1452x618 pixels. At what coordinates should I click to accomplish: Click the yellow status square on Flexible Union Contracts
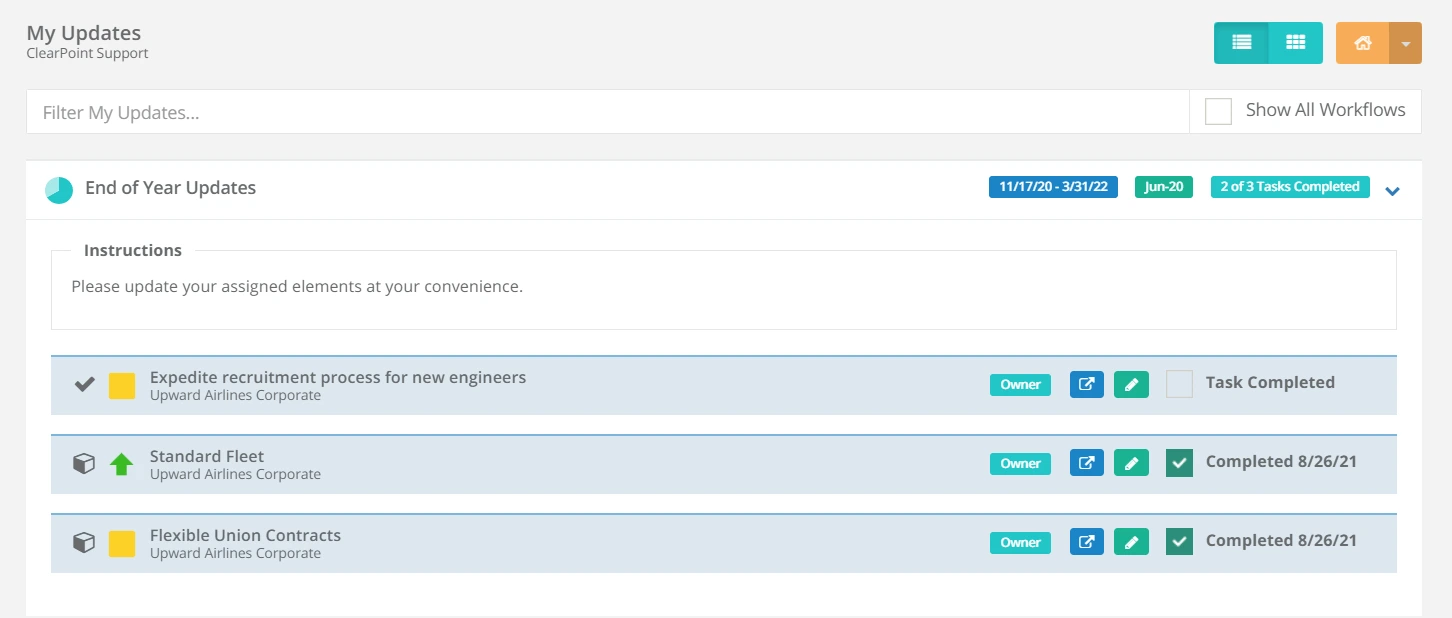coord(121,543)
